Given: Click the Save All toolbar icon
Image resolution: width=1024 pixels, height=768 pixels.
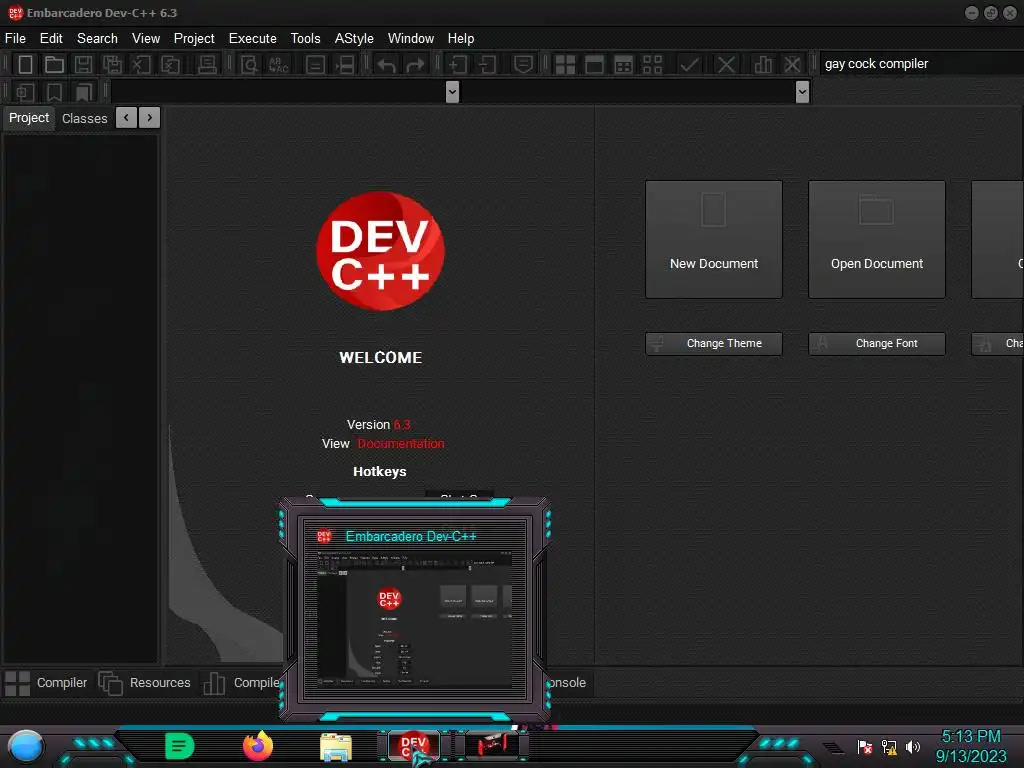Looking at the screenshot, I should click(112, 64).
